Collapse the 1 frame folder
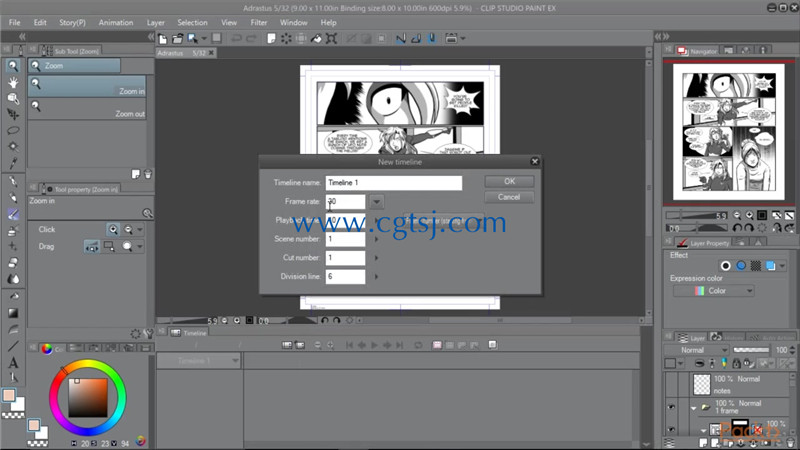Image resolution: width=800 pixels, height=450 pixels. click(x=694, y=408)
